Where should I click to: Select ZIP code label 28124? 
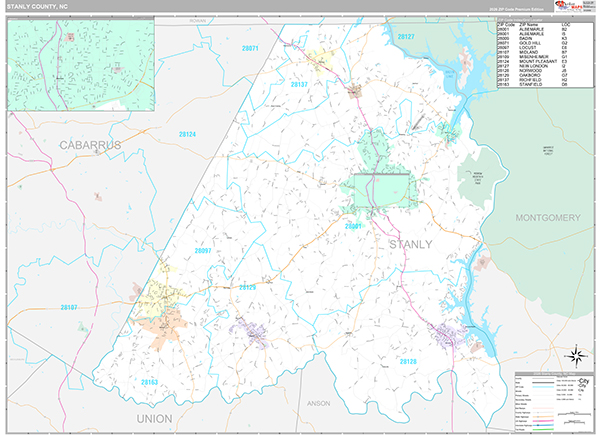point(187,134)
